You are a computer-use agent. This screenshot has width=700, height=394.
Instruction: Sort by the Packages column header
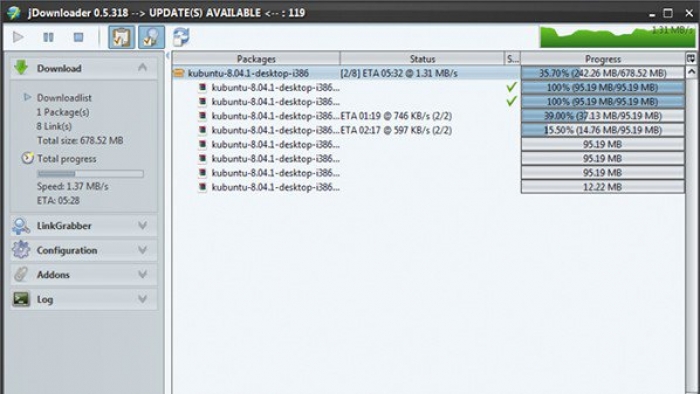(256, 59)
